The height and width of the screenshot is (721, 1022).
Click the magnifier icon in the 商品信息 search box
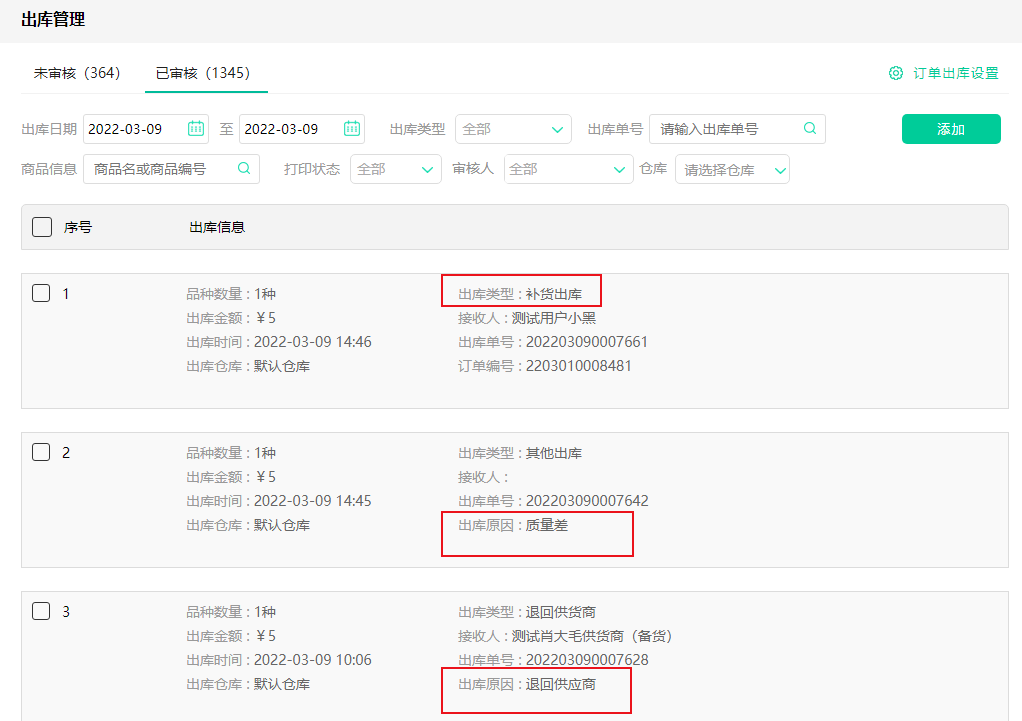[242, 168]
